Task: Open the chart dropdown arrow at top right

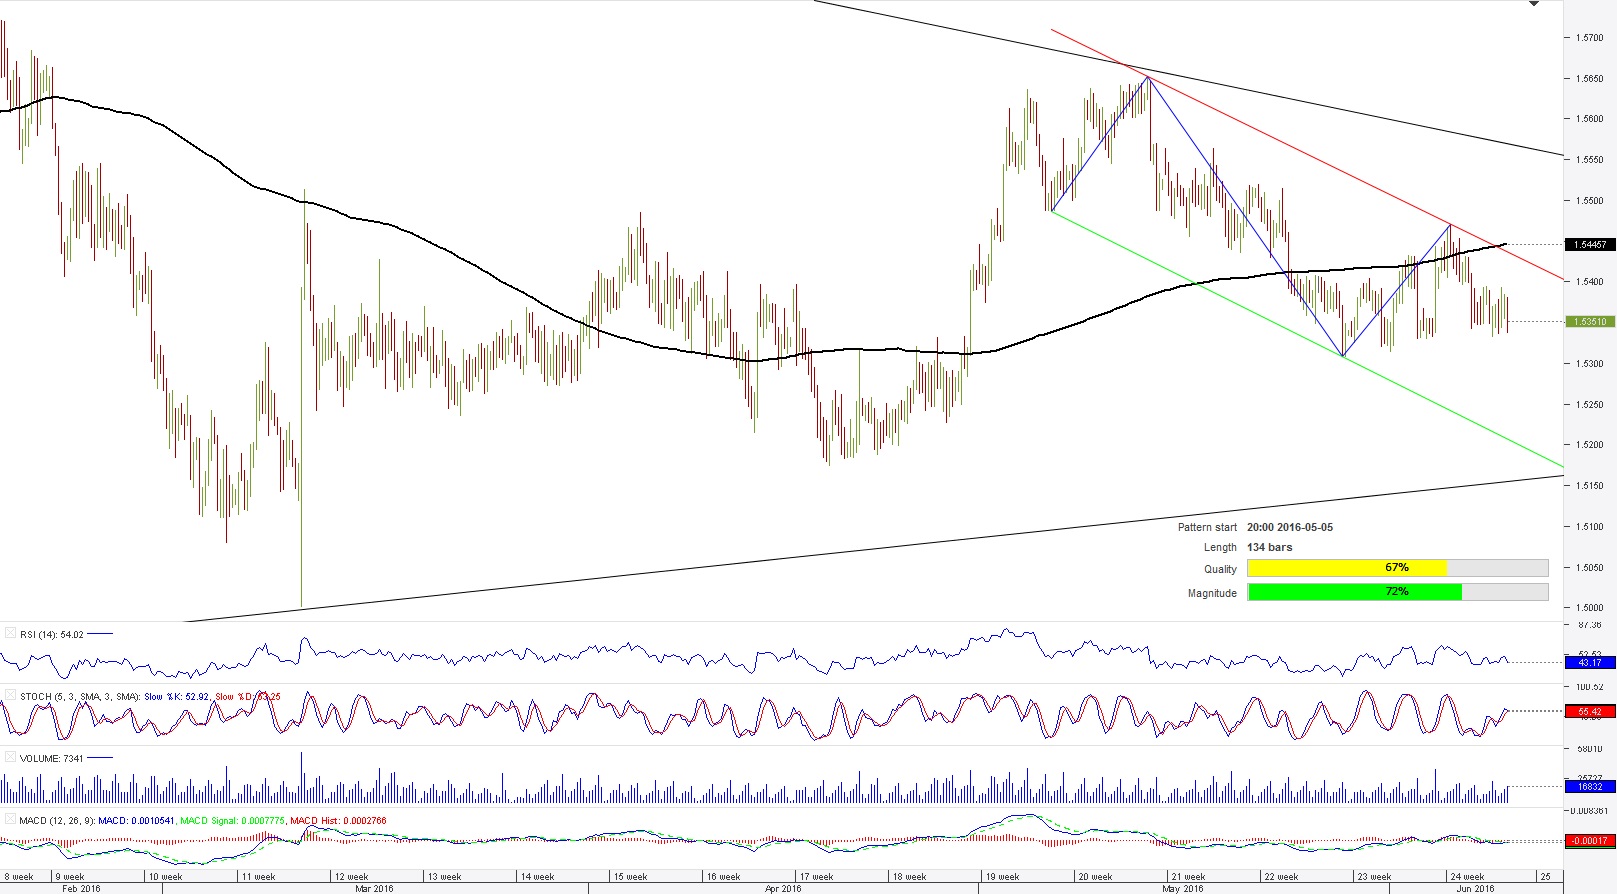Action: (1534, 4)
